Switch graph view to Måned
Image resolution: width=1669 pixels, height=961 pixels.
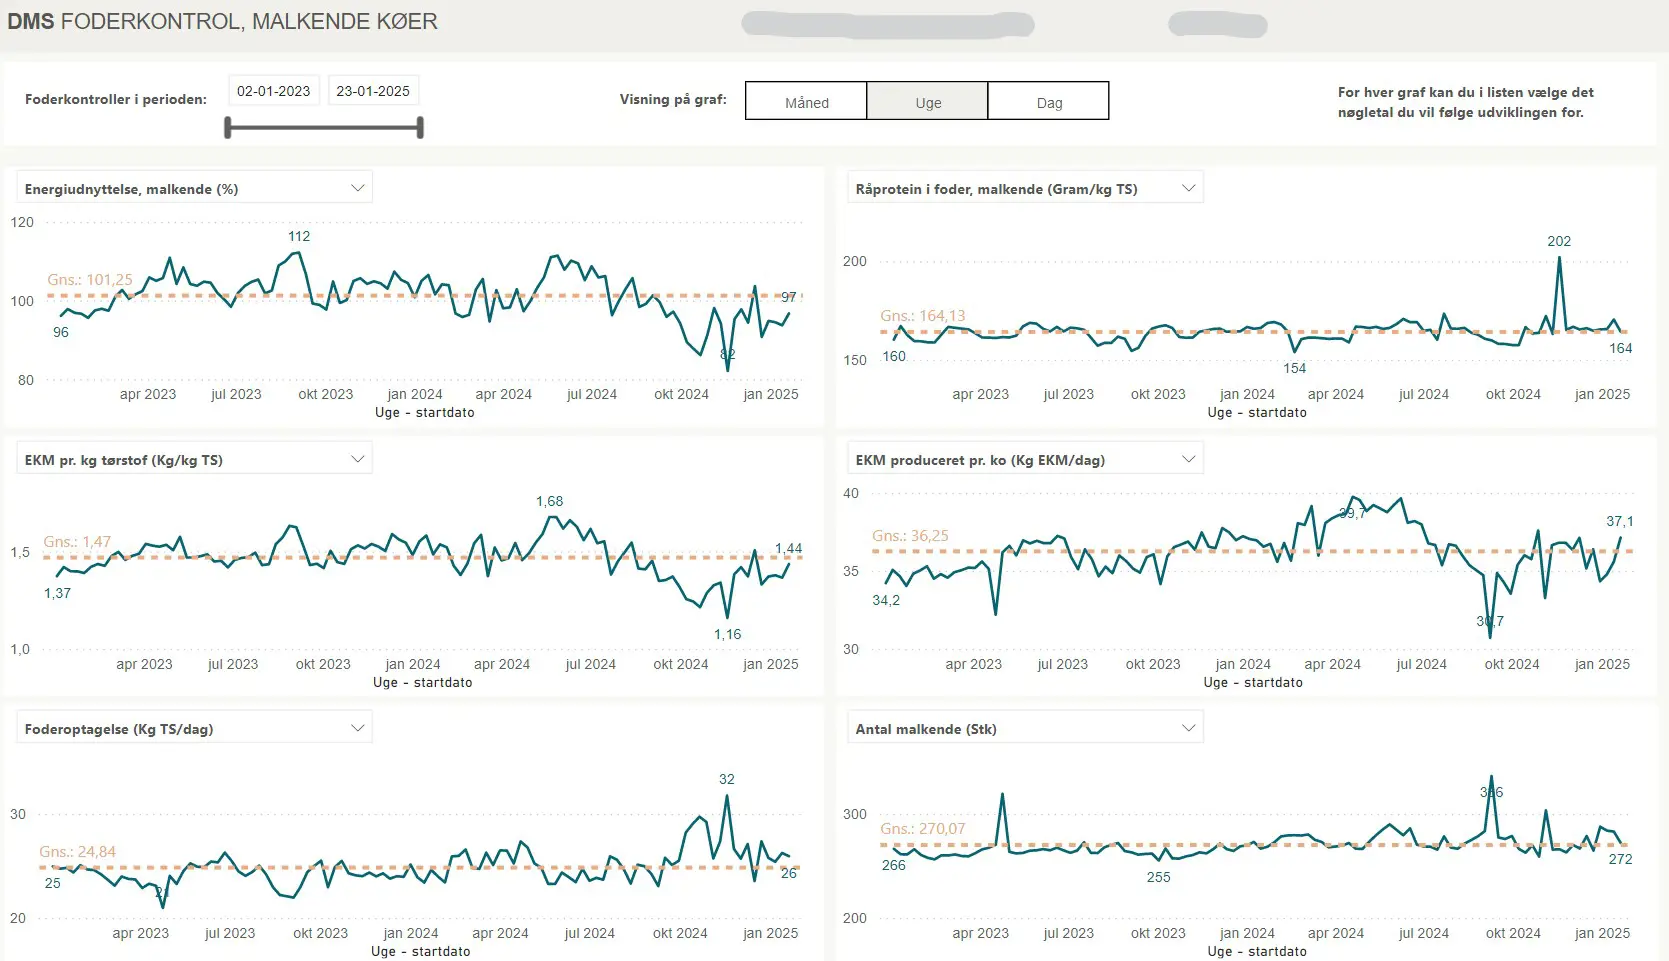pyautogui.click(x=806, y=102)
